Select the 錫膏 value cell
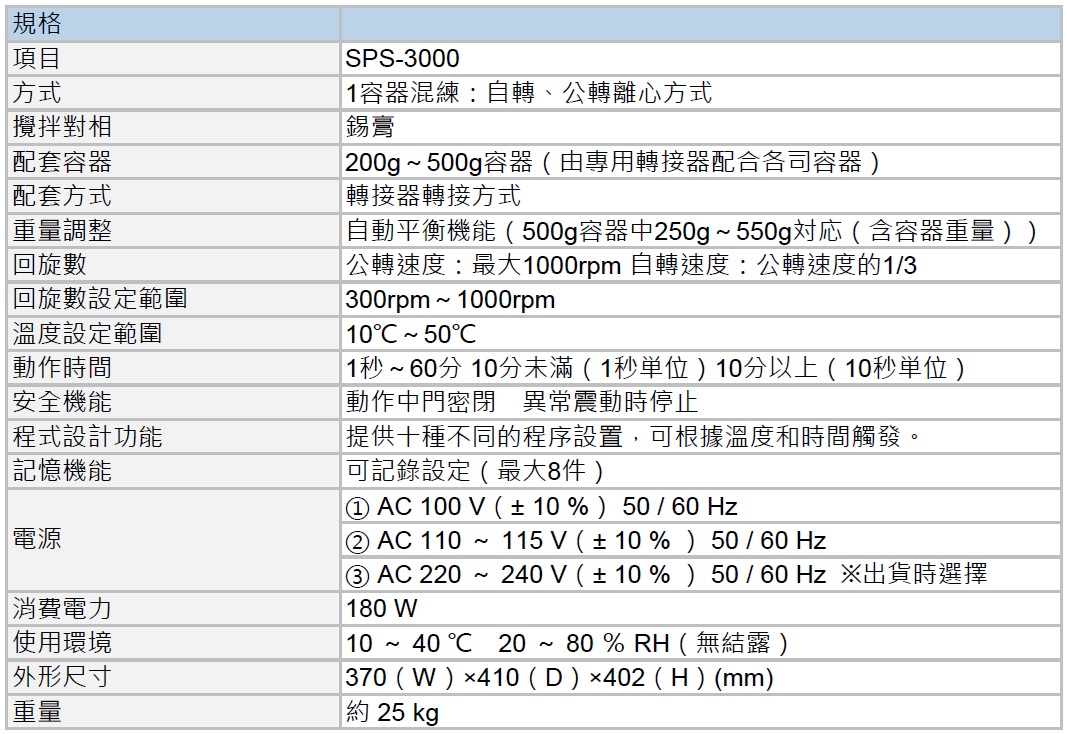The width and height of the screenshot is (1067, 734). 370,127
